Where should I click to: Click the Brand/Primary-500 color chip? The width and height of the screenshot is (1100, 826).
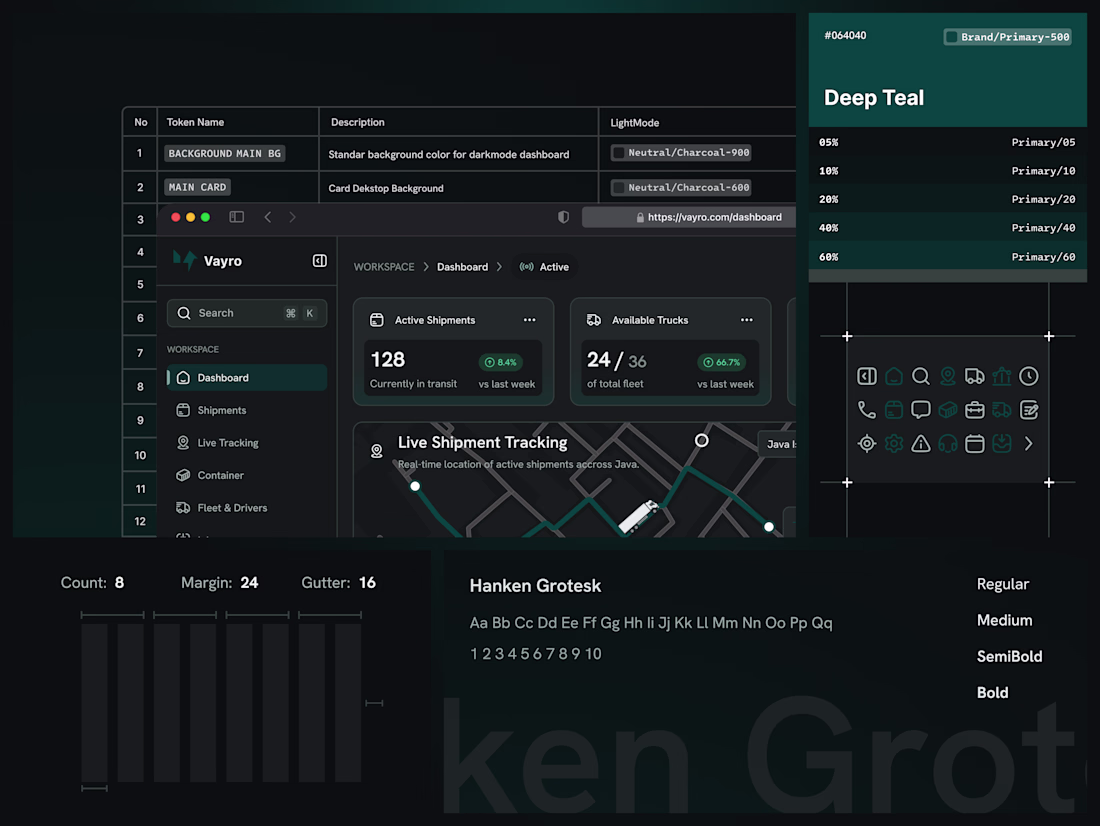[x=1007, y=36]
